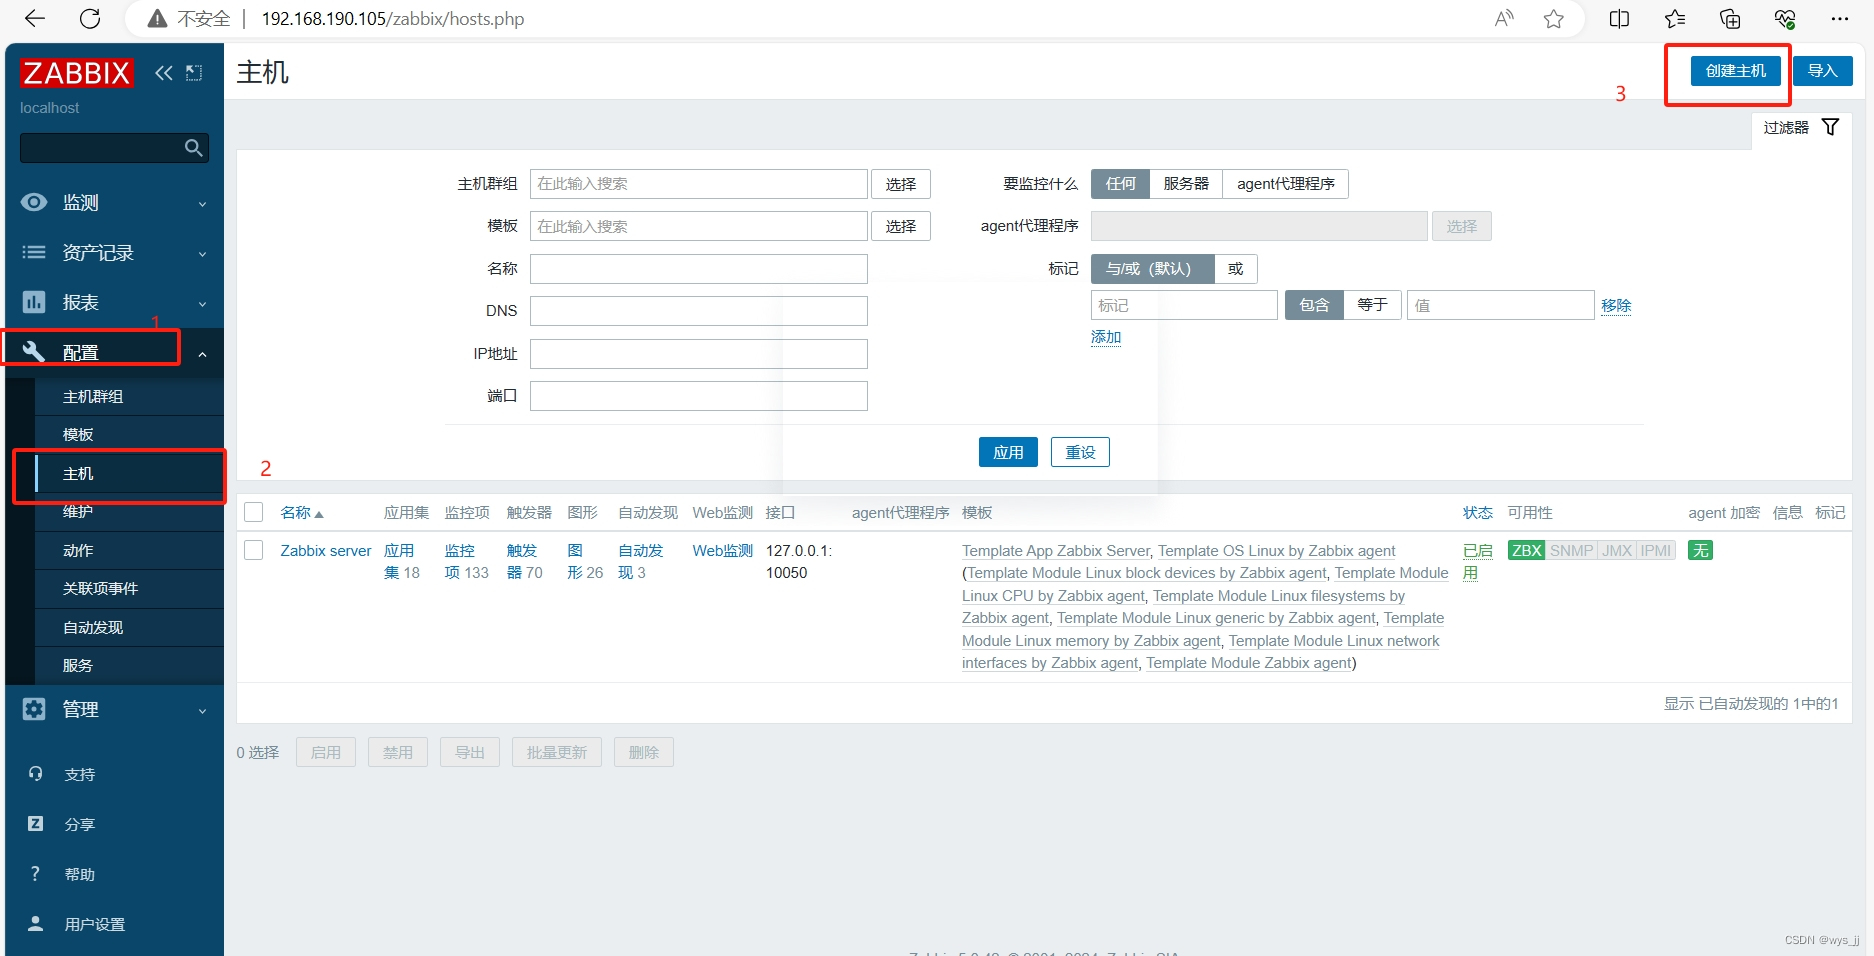Screen dimensions: 1874x956
Task: Expand the 管理 menu chevron
Action: tap(202, 711)
